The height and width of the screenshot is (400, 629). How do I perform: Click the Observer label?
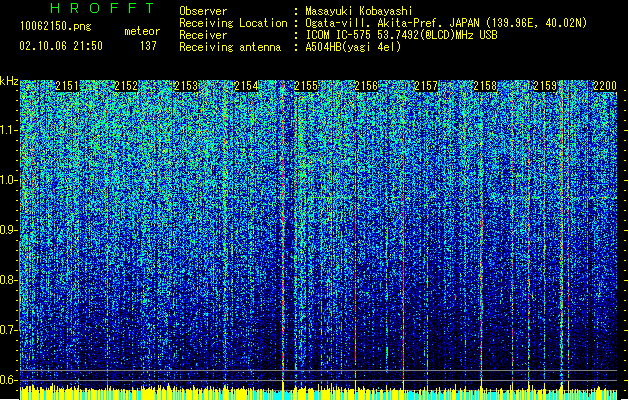[203, 11]
